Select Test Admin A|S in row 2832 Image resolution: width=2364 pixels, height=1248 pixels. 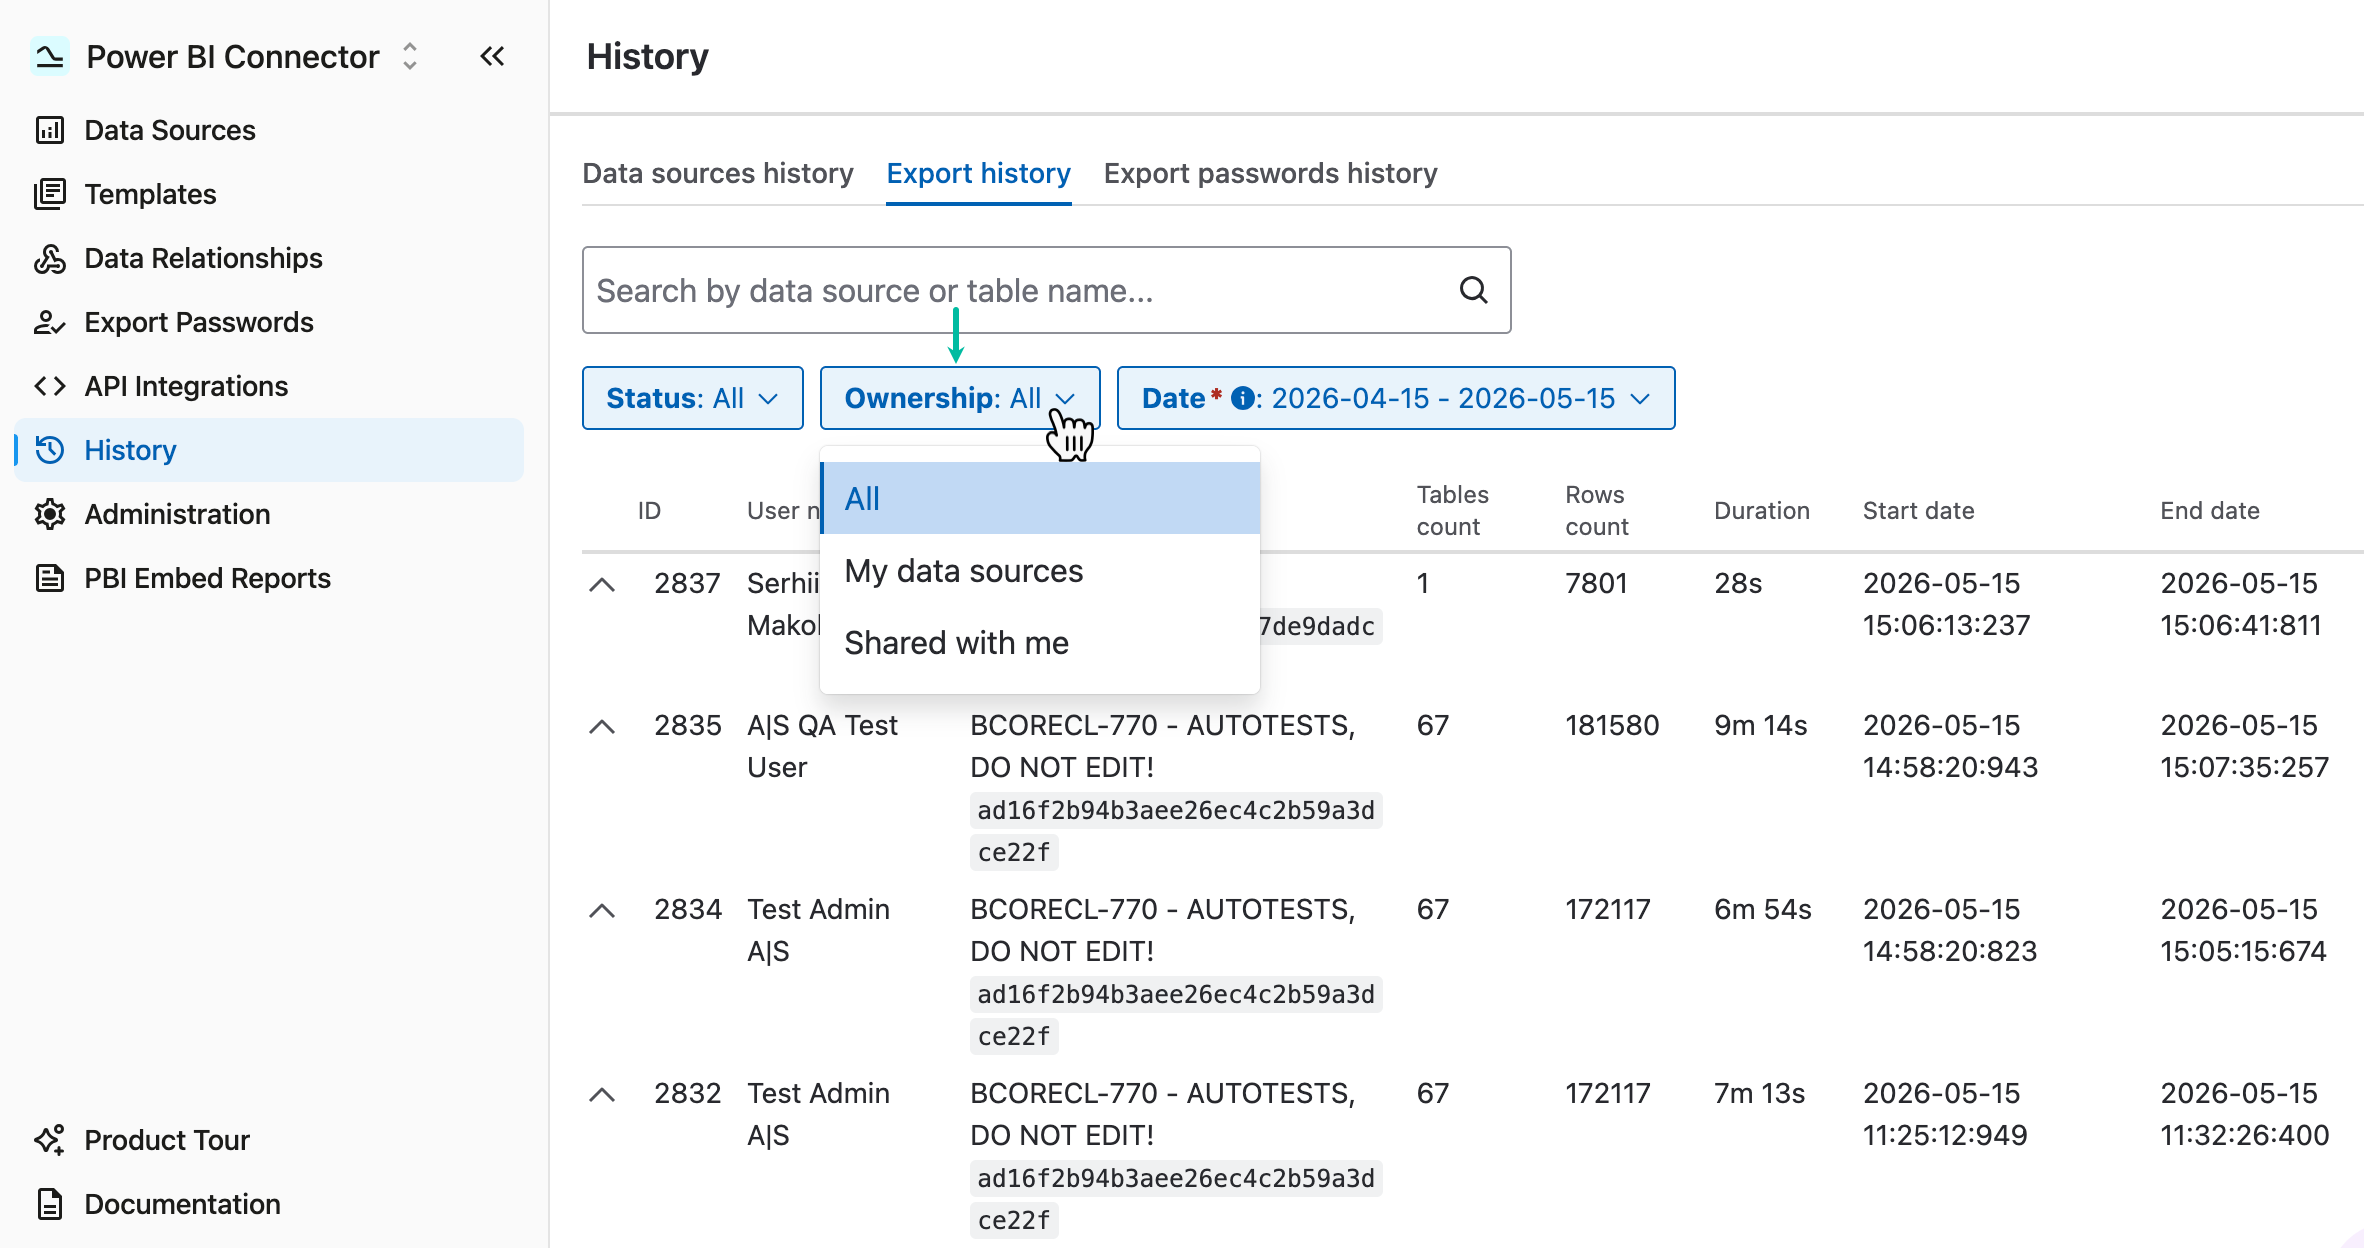(x=818, y=1114)
